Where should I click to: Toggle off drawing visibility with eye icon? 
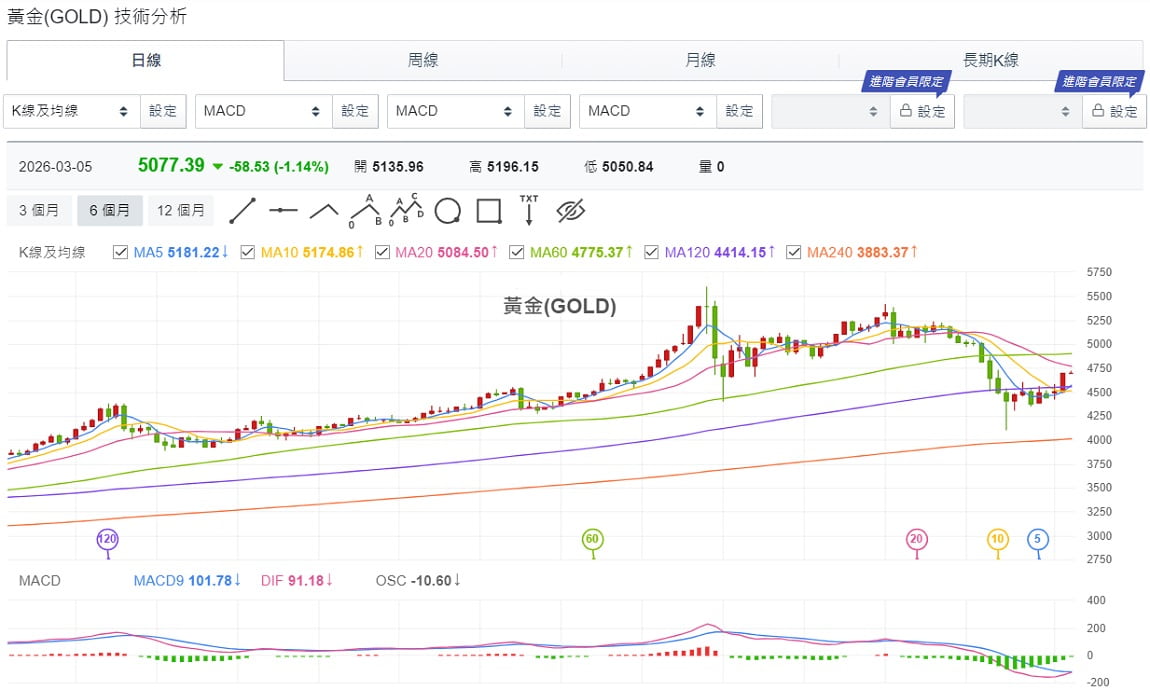click(570, 211)
